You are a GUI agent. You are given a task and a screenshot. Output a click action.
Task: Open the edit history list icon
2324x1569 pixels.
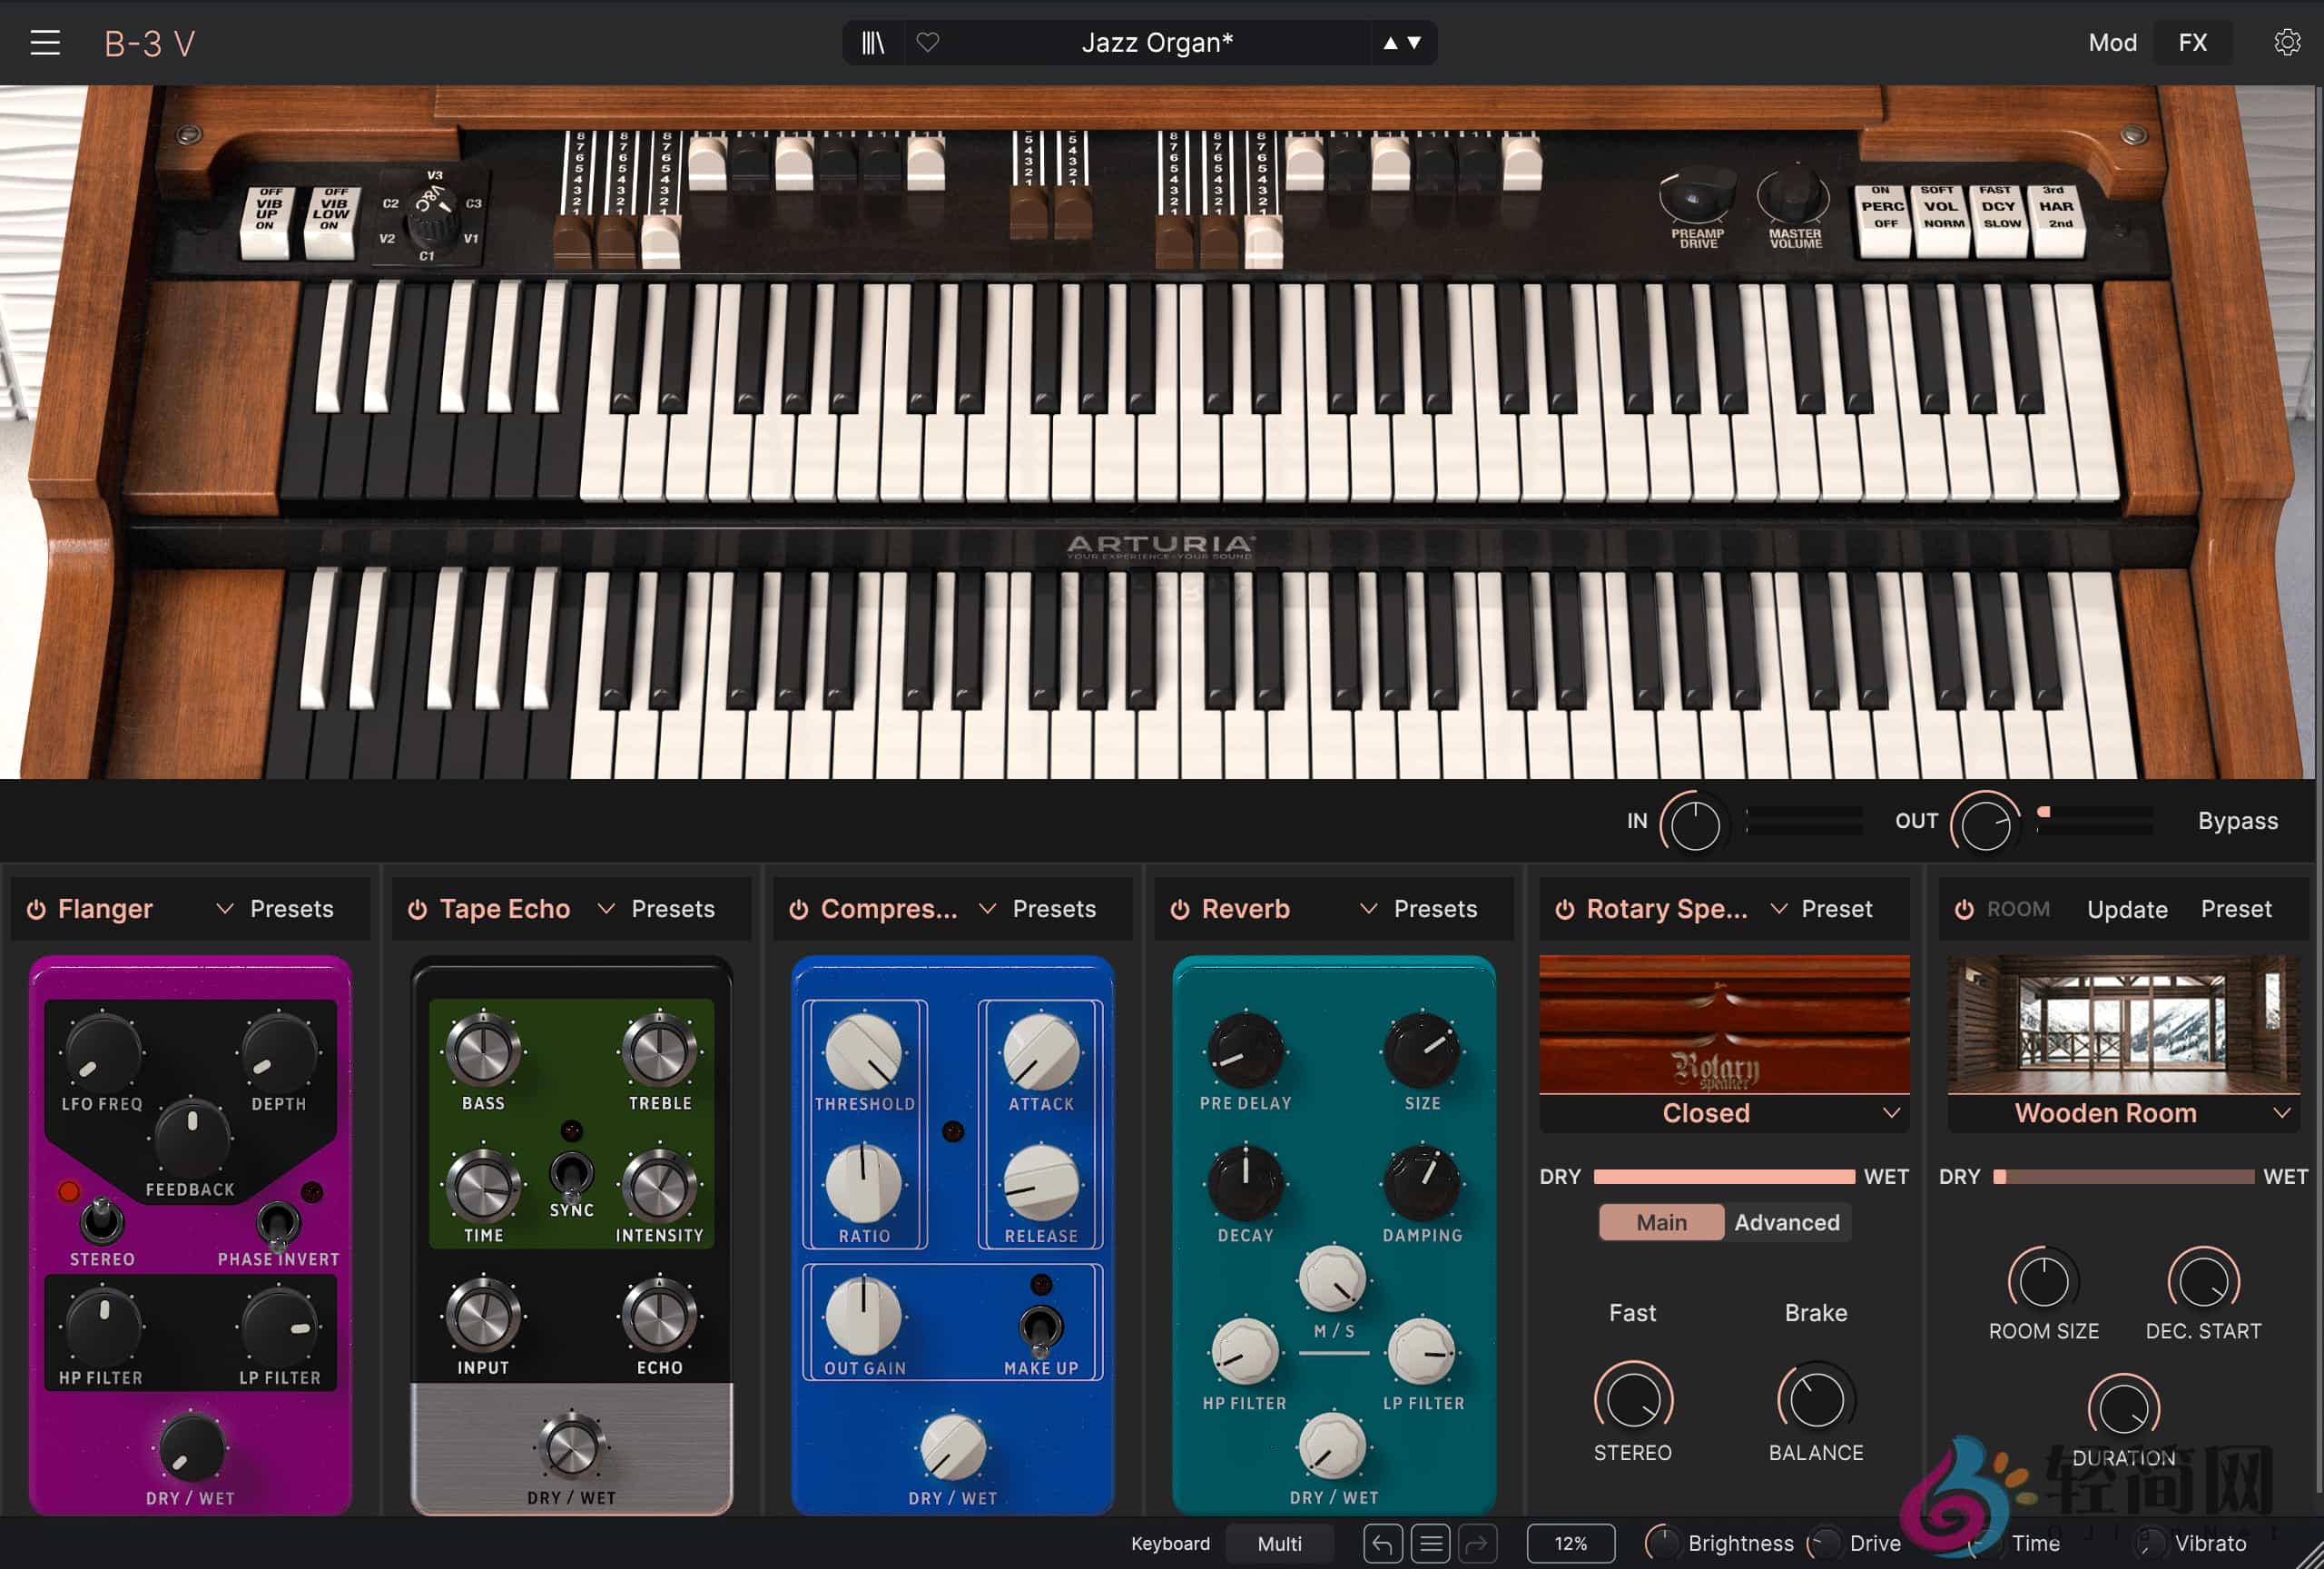coord(1431,1544)
